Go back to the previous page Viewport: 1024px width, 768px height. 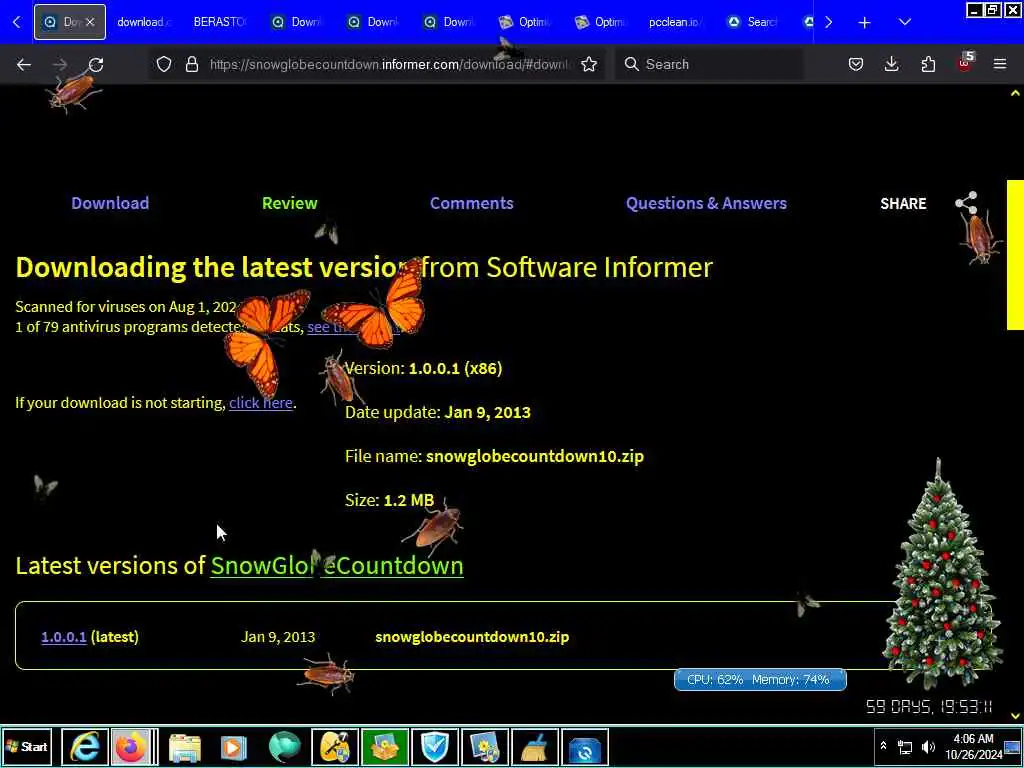[x=24, y=64]
